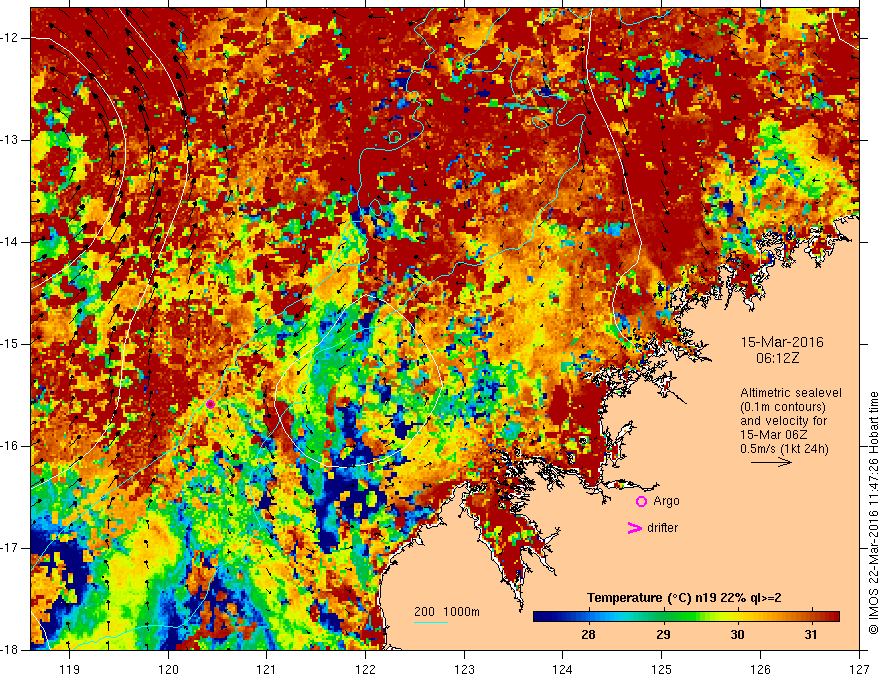Click the "Altimetric sealevel" caption line

(791, 393)
